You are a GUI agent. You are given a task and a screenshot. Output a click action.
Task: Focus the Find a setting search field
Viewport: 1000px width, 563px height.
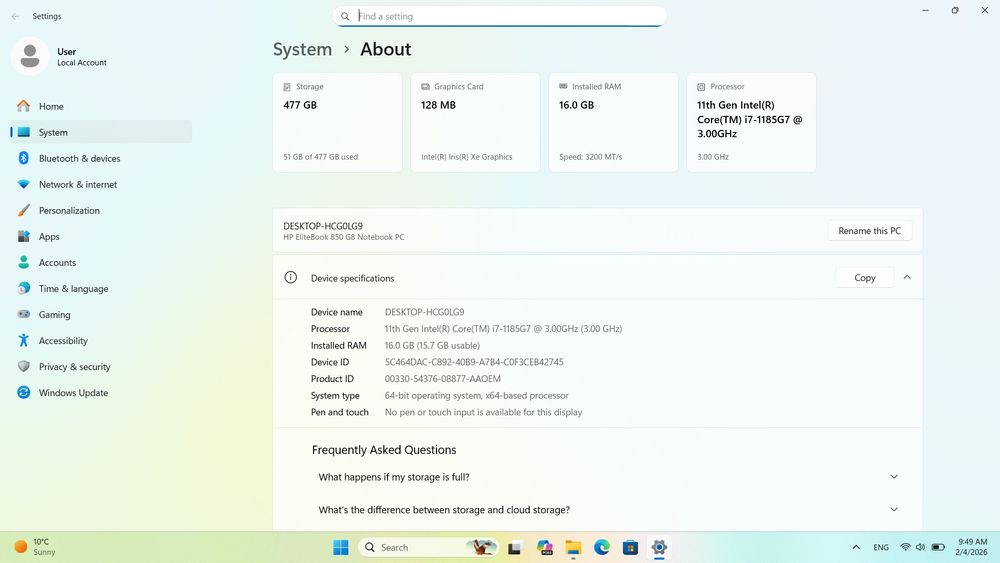coord(499,17)
